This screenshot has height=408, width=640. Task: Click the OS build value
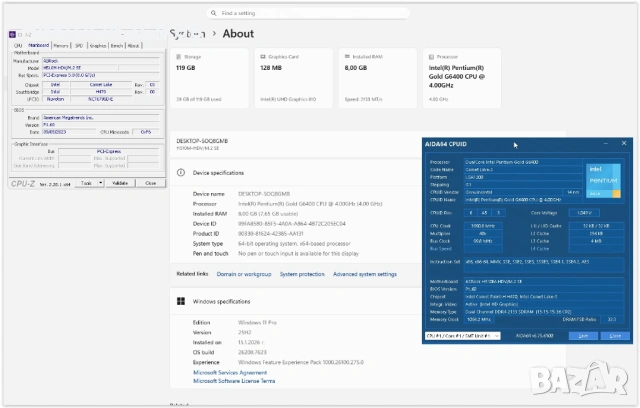[252, 352]
